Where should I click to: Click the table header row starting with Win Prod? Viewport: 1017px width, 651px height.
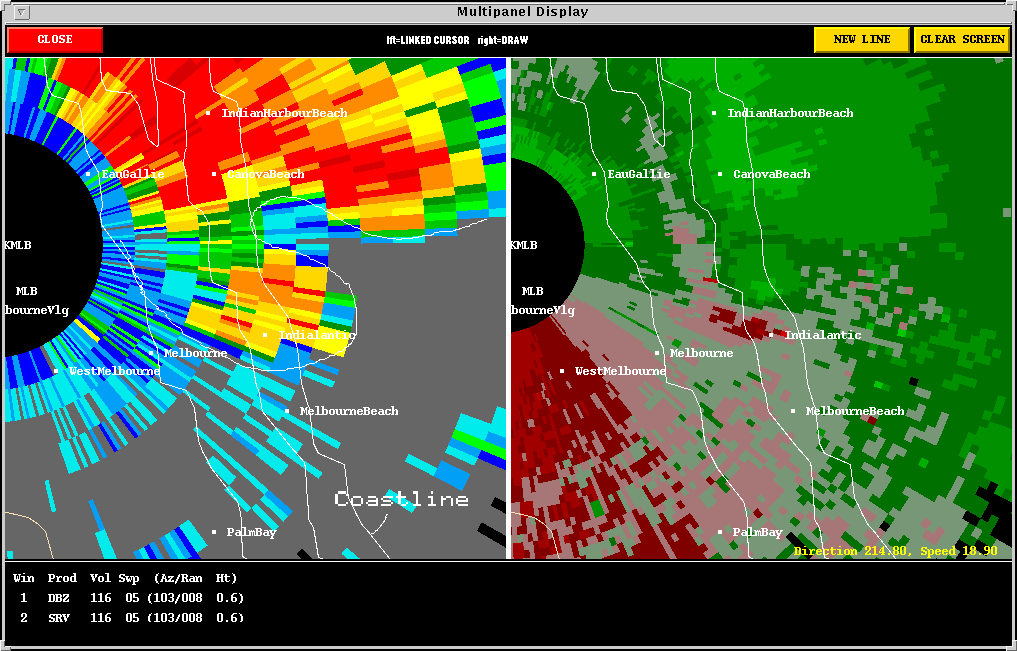tap(125, 578)
